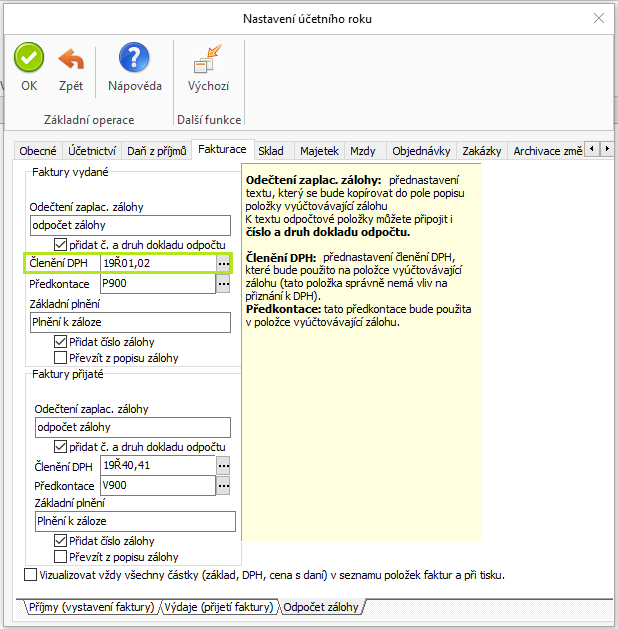Click the Členění DPH 19Ř01,02 field
Screen dimensions: 618x629
tap(158, 263)
